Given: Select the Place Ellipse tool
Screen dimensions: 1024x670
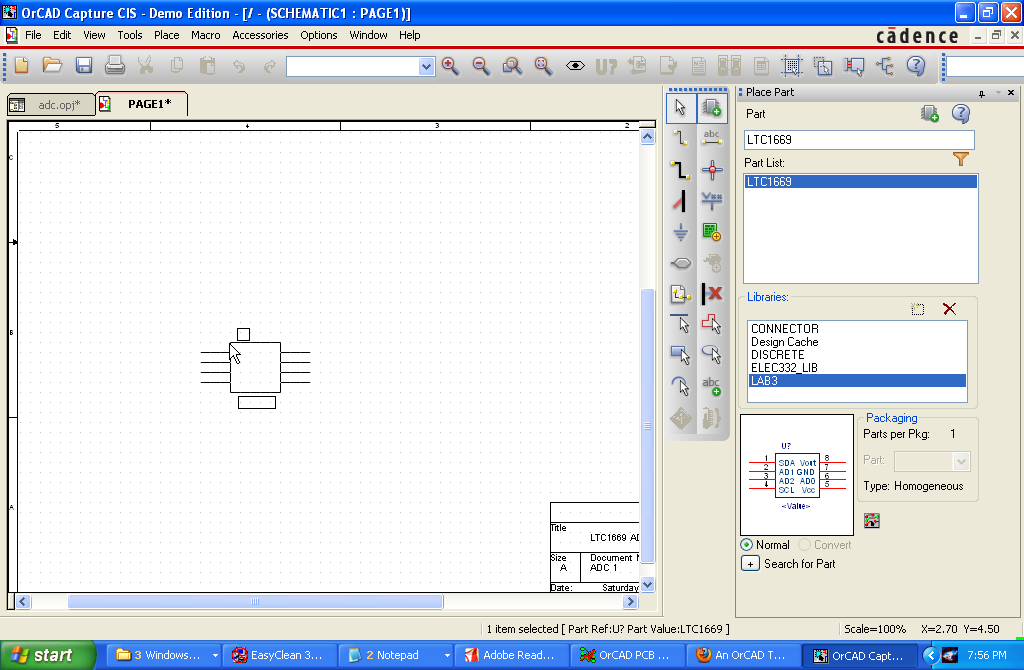Looking at the screenshot, I should click(x=712, y=356).
